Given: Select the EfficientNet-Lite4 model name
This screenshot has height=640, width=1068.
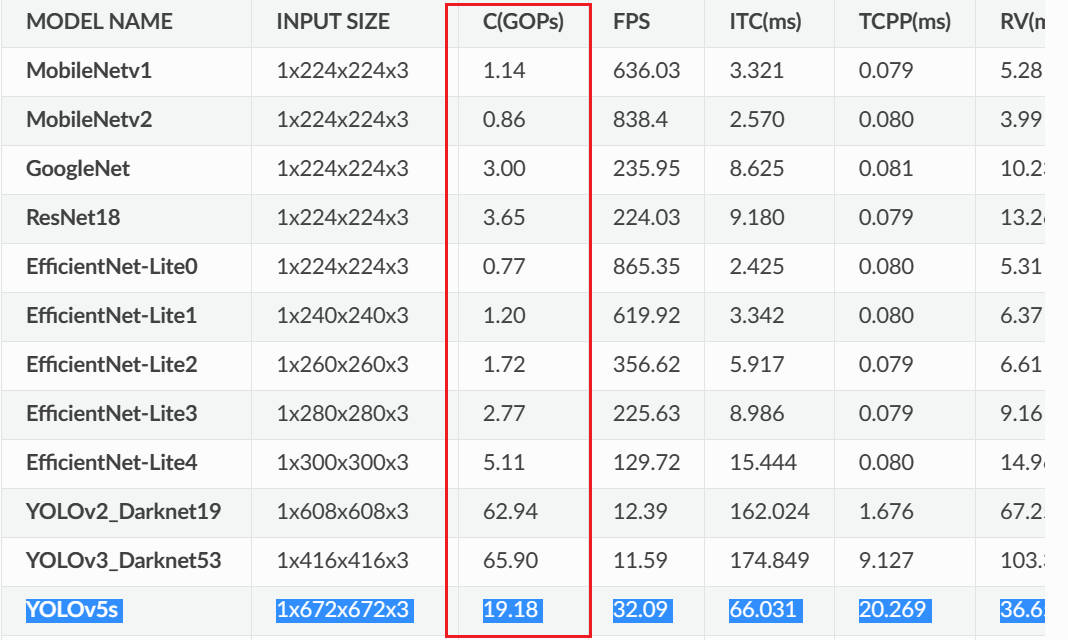Looking at the screenshot, I should pyautogui.click(x=112, y=463).
